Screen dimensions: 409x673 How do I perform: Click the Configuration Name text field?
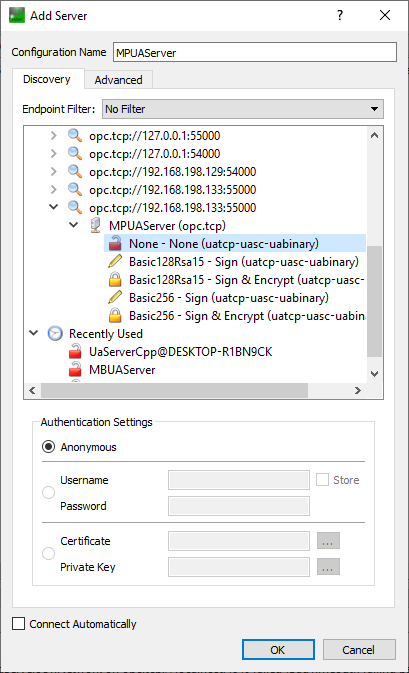pyautogui.click(x=255, y=52)
